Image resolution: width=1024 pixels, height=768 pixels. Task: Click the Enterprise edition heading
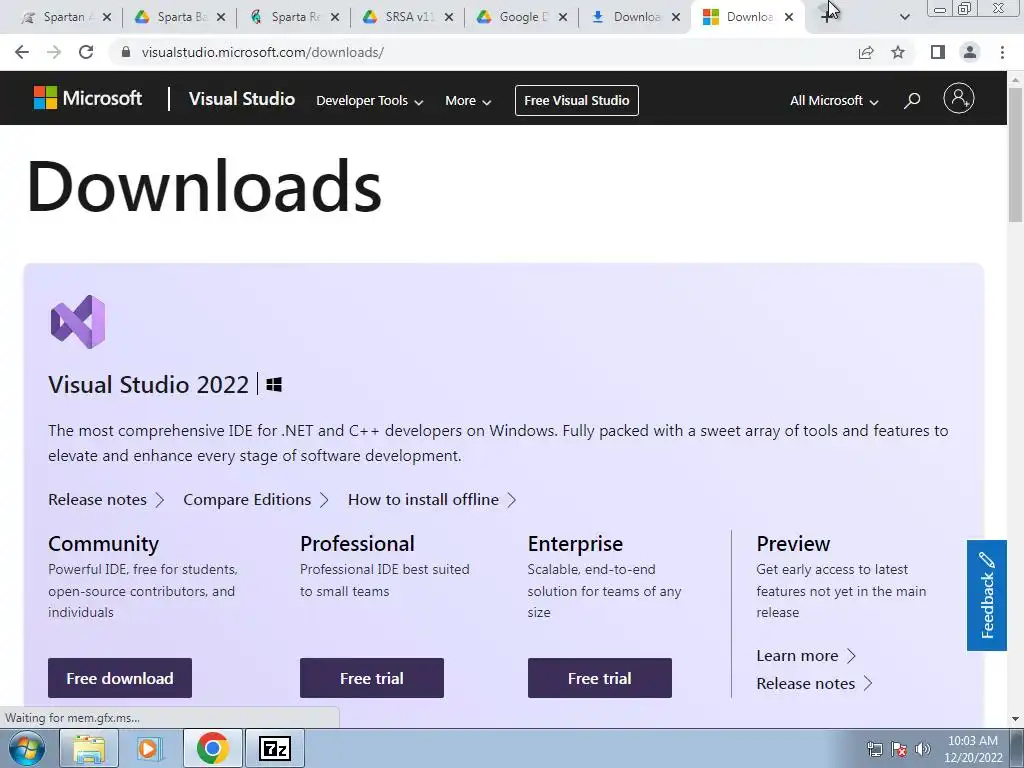(575, 543)
